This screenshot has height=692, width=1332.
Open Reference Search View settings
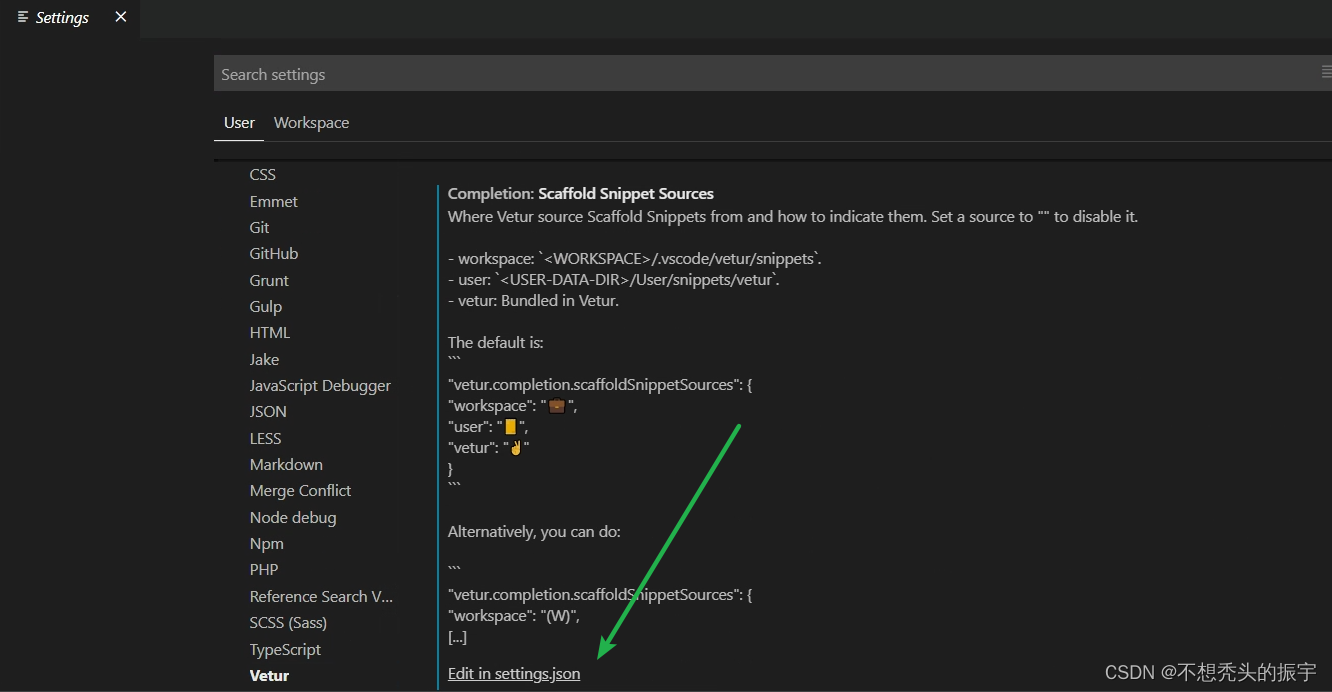pyautogui.click(x=321, y=596)
